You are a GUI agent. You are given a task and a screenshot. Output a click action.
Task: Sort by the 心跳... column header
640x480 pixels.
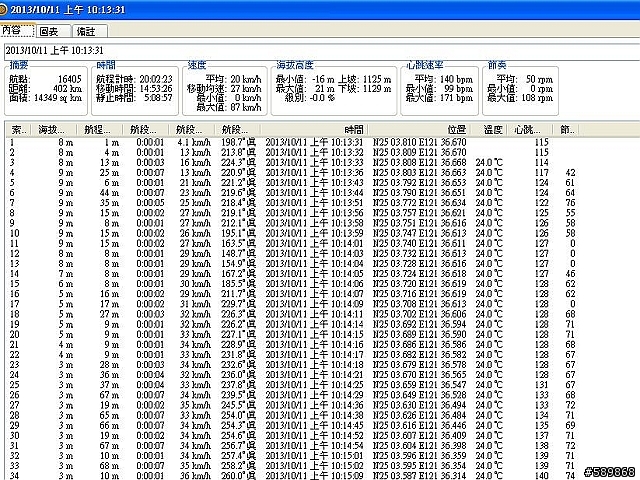click(x=530, y=130)
